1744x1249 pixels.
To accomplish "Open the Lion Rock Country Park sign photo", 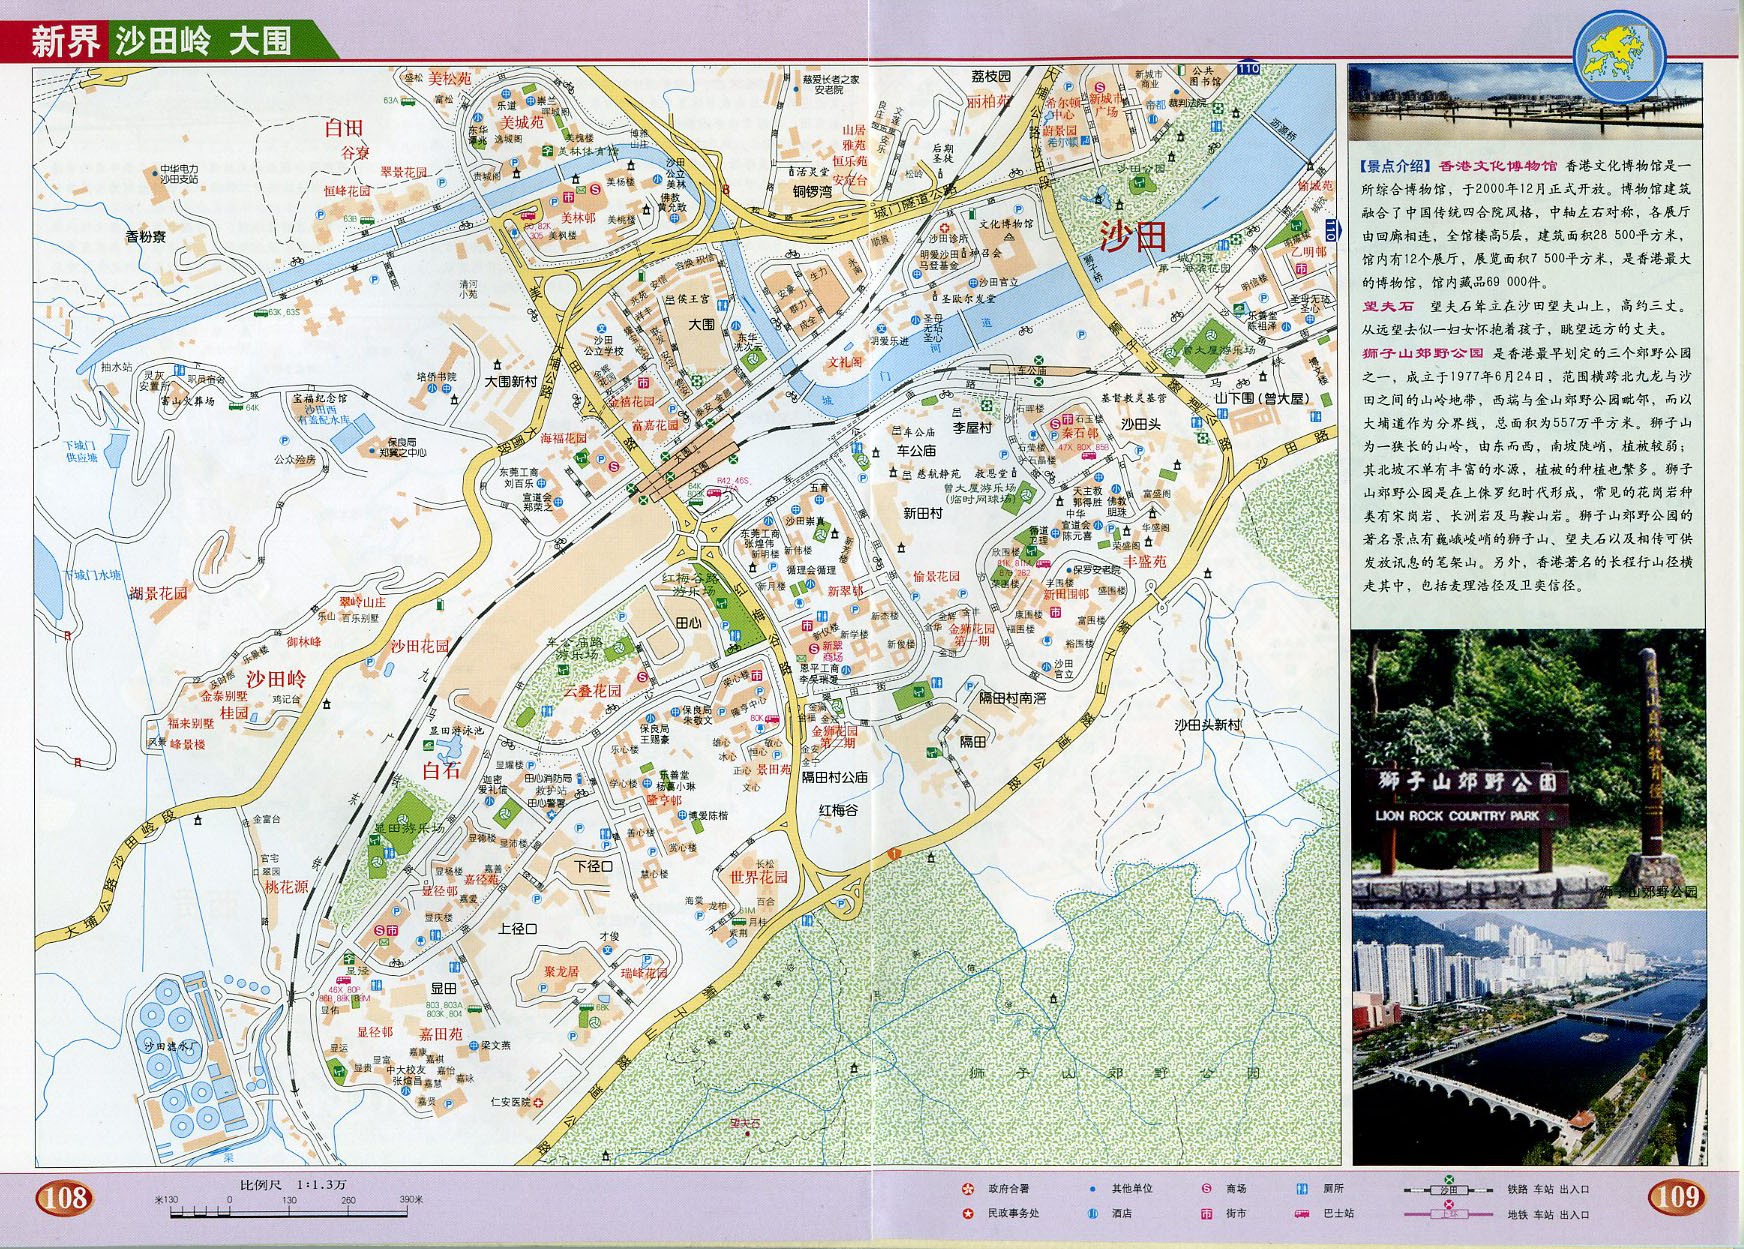I will click(1528, 768).
